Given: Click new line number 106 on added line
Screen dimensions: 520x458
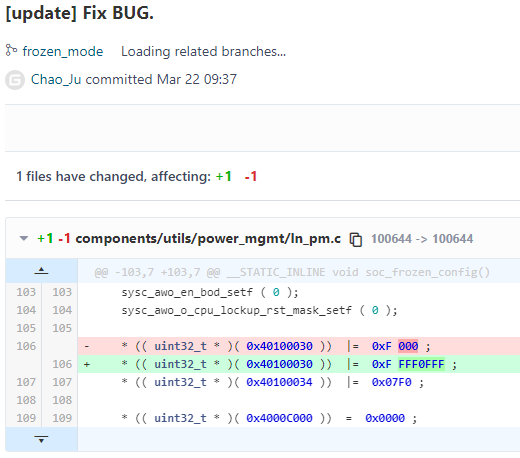Looking at the screenshot, I should (62, 364).
